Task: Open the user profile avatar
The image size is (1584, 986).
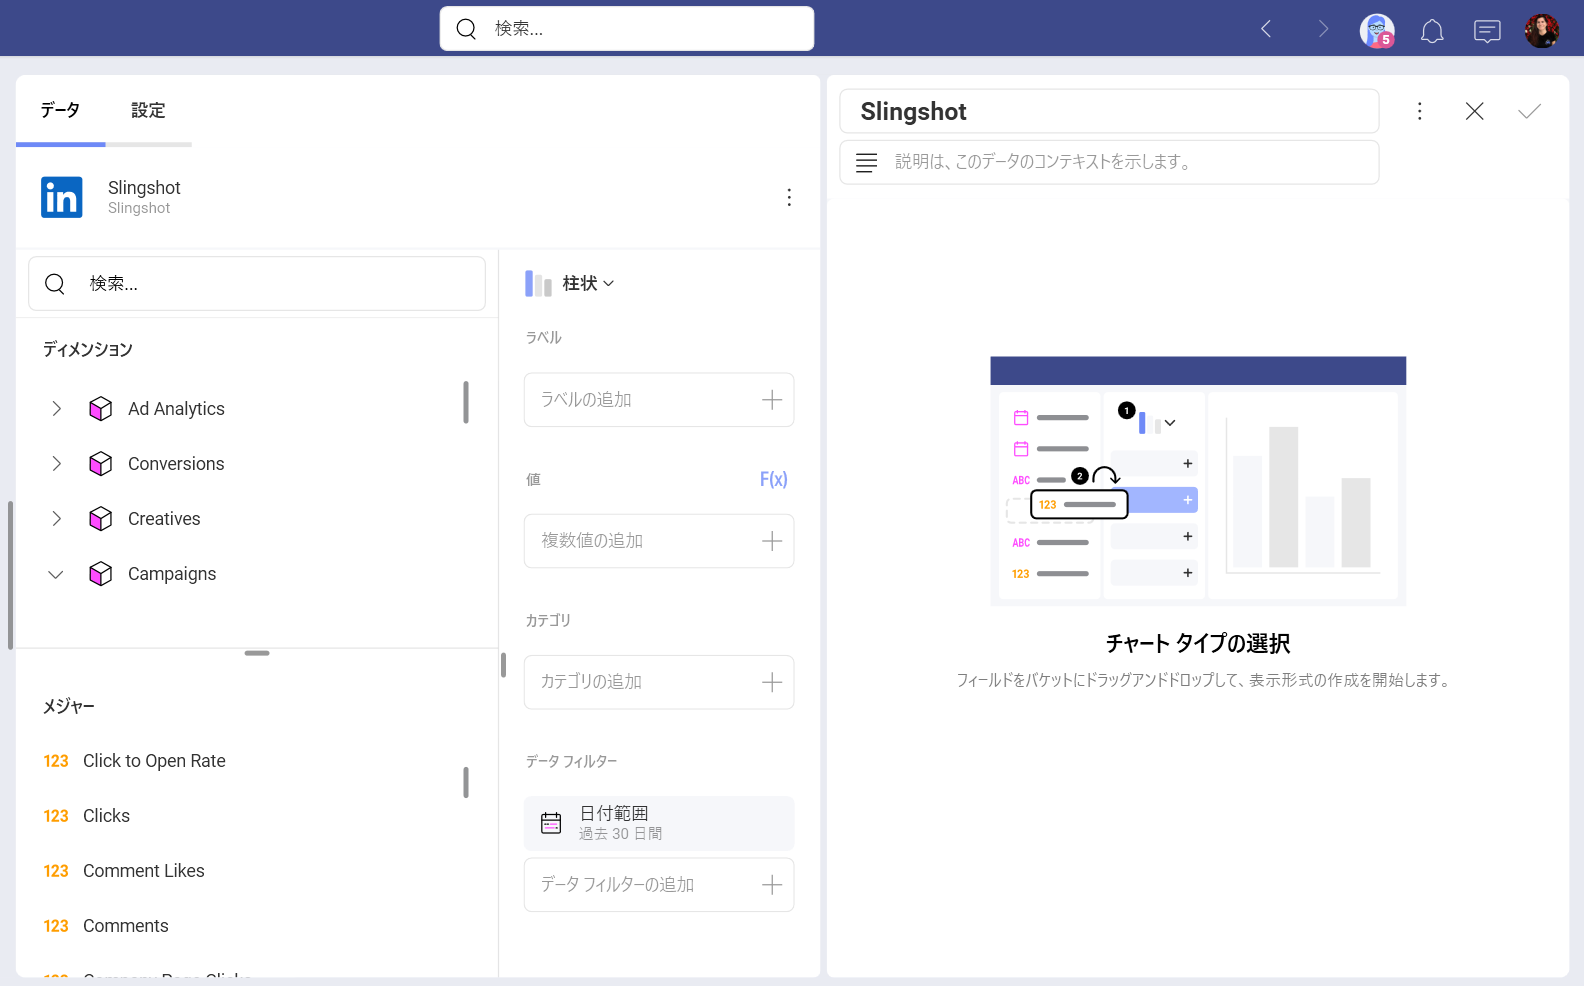Action: [x=1542, y=31]
